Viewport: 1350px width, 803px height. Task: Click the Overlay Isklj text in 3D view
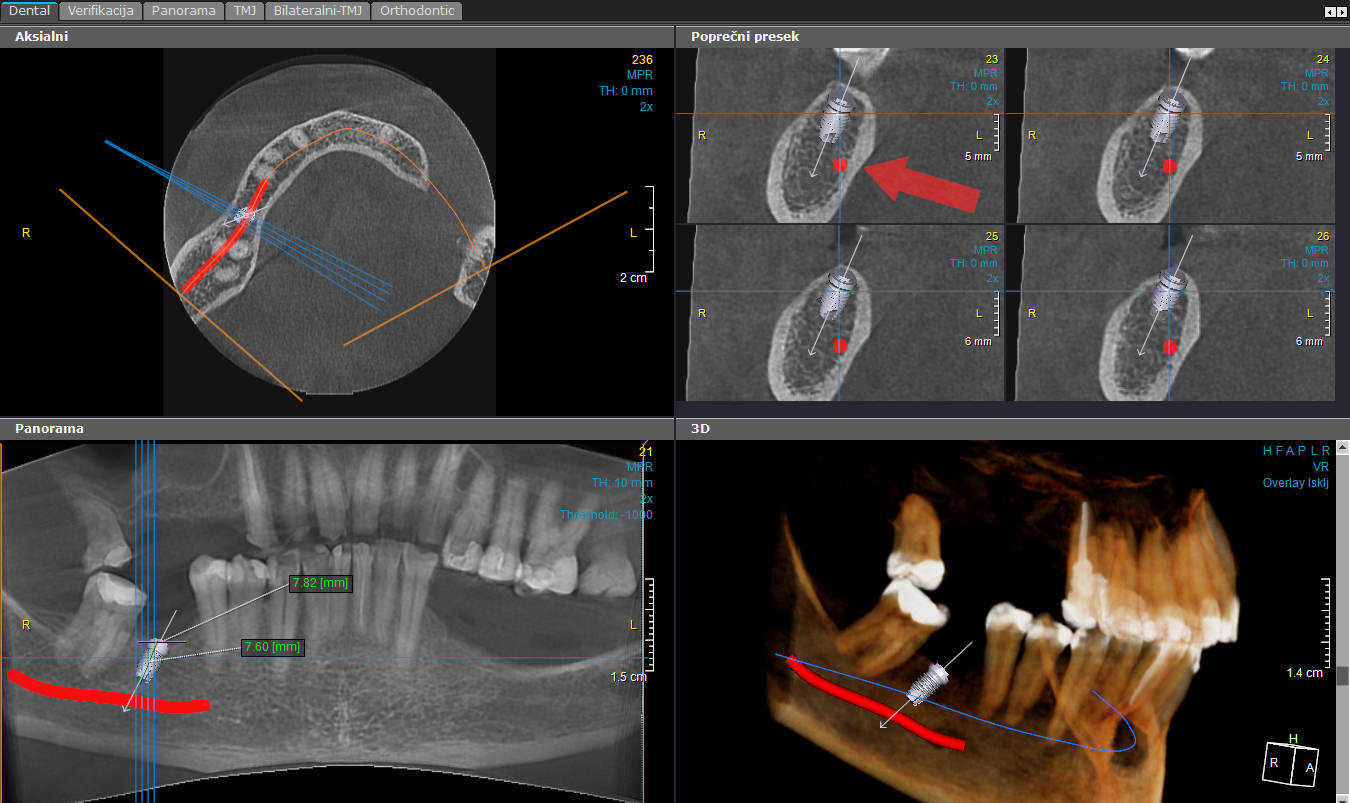click(x=1296, y=483)
